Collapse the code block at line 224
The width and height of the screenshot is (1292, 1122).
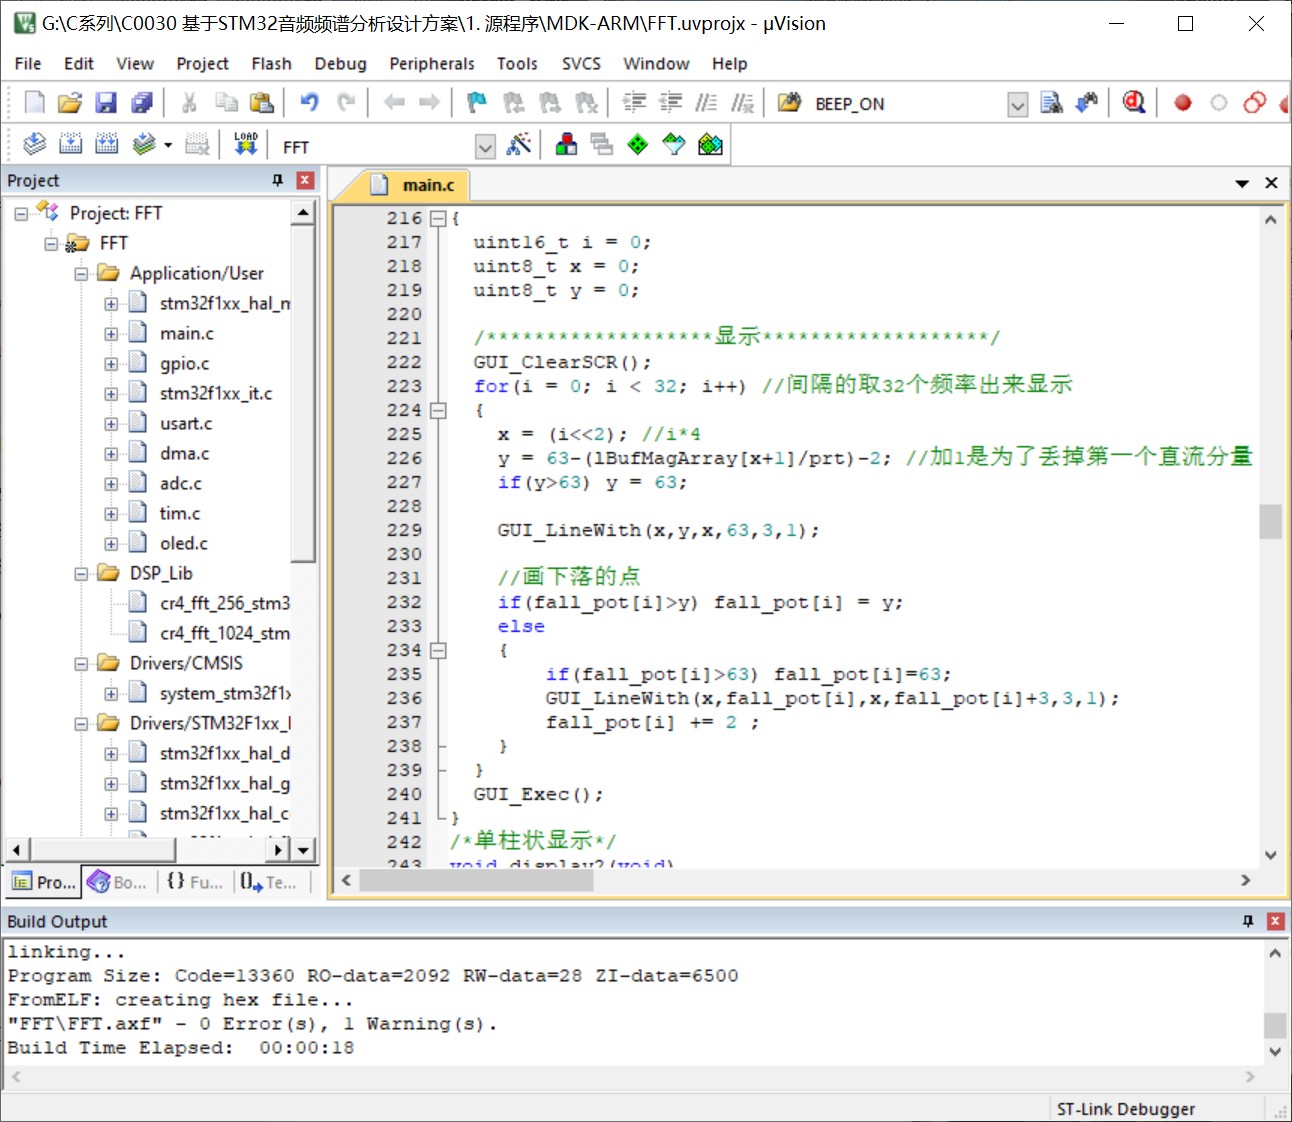point(438,410)
